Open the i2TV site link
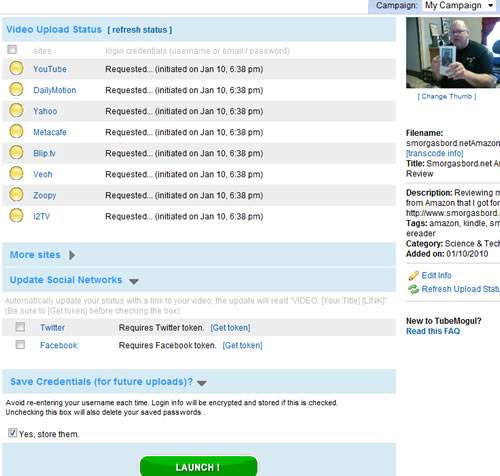This screenshot has width=500, height=476. tap(41, 216)
